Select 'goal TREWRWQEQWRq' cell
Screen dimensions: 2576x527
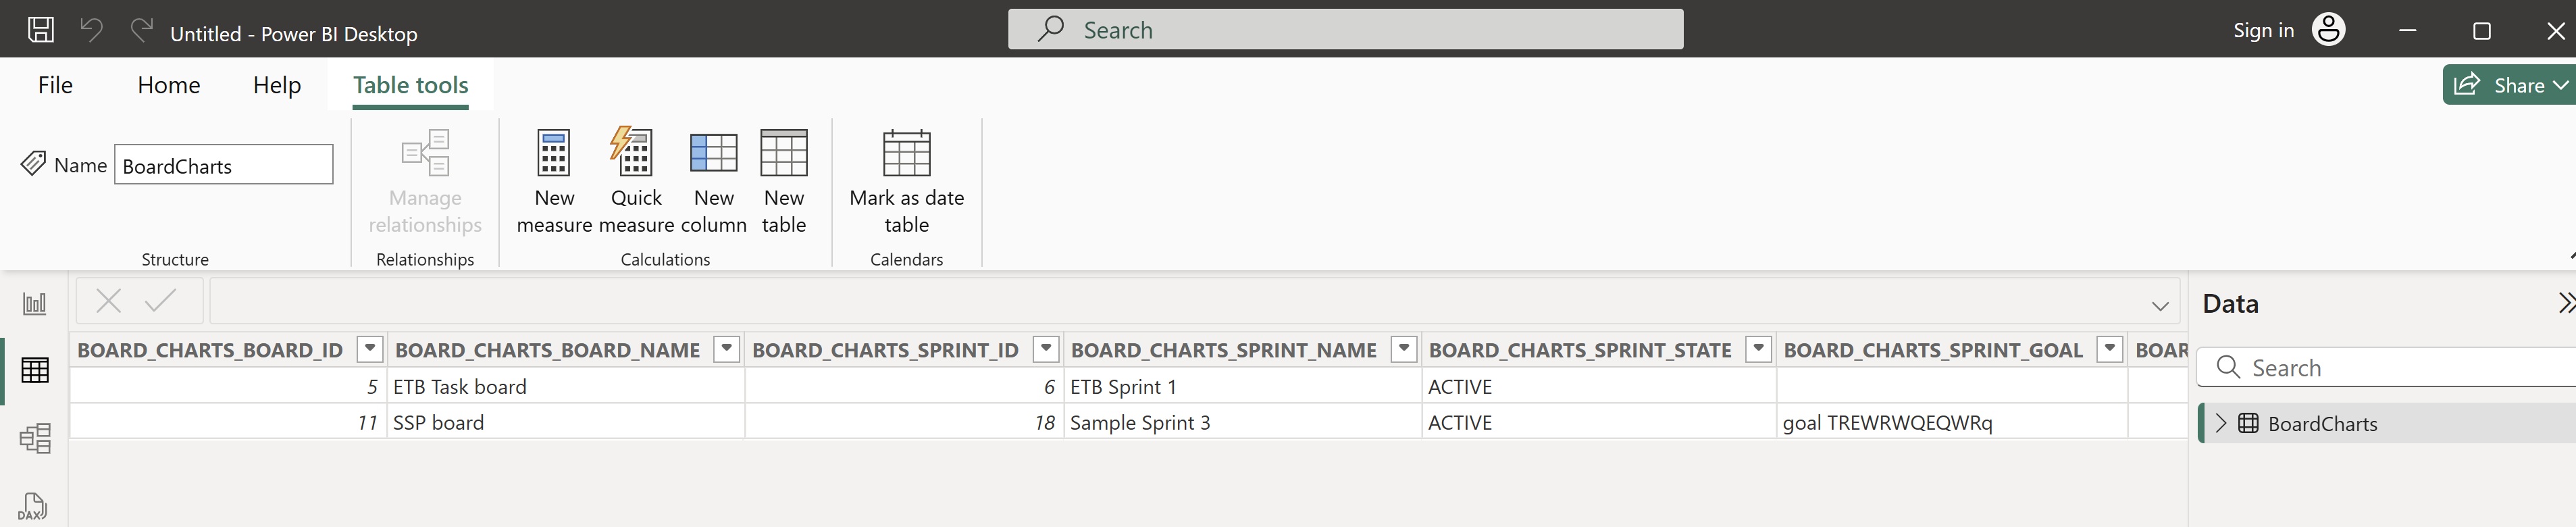click(x=1952, y=422)
